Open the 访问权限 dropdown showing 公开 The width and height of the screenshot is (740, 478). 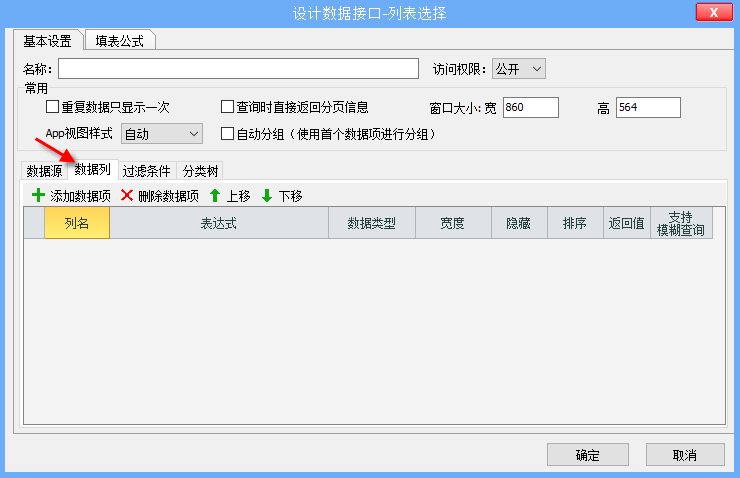click(519, 69)
